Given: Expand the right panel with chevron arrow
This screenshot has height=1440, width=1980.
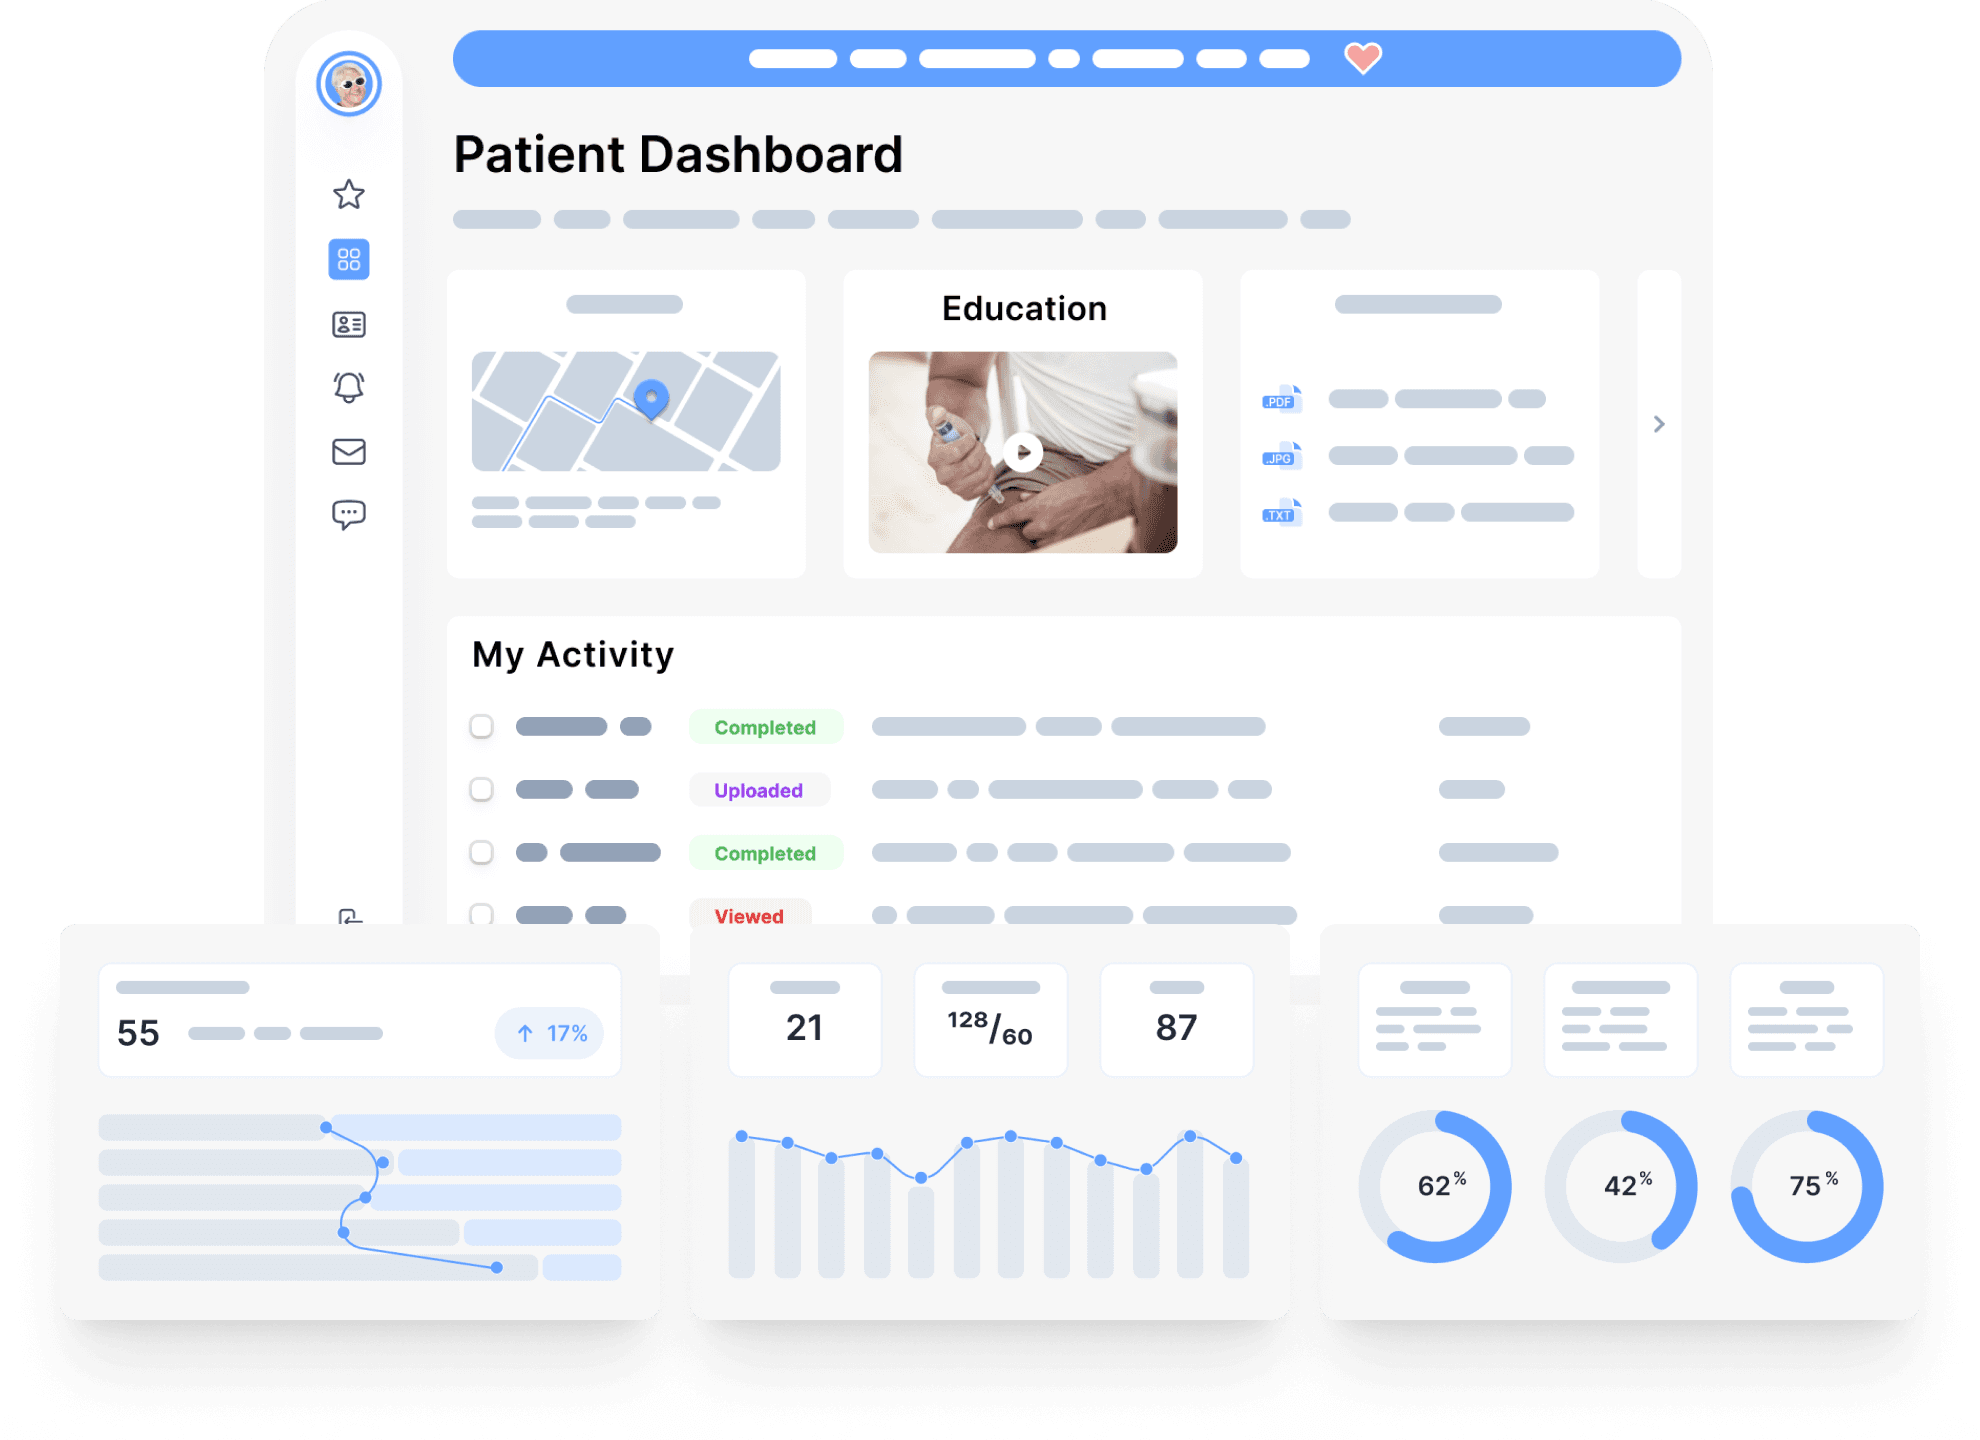Looking at the screenshot, I should coord(1659,424).
